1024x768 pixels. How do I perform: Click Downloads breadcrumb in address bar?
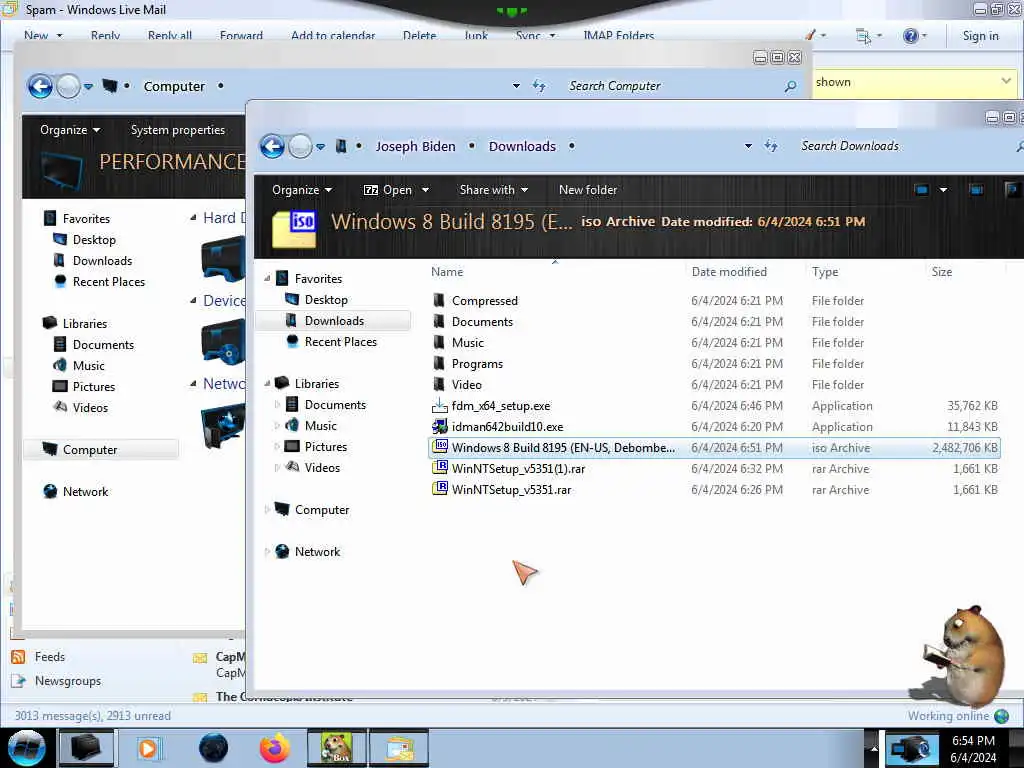522,146
